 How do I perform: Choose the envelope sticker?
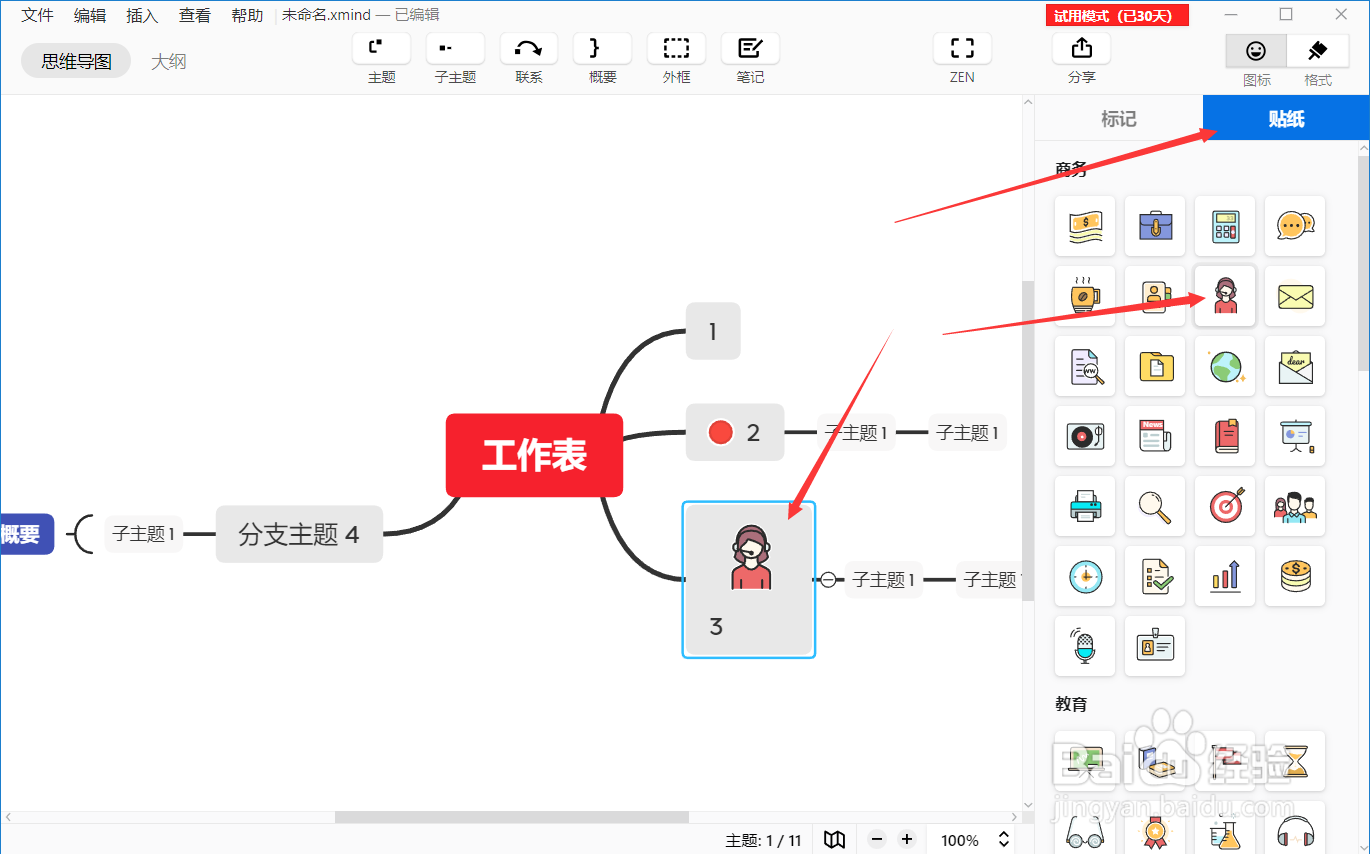click(1295, 296)
